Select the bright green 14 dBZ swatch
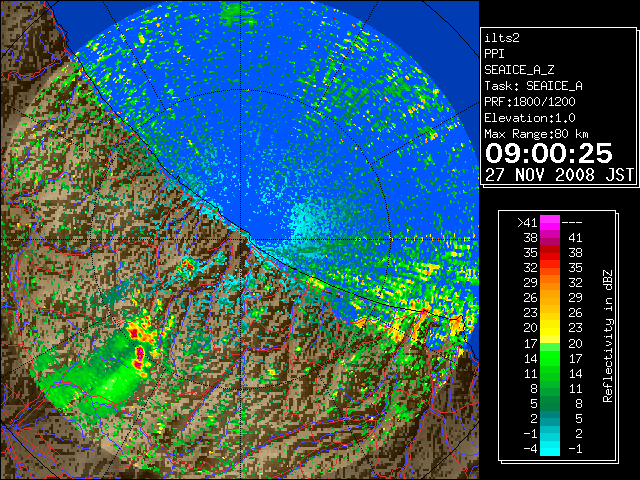The height and width of the screenshot is (480, 640). [550, 358]
